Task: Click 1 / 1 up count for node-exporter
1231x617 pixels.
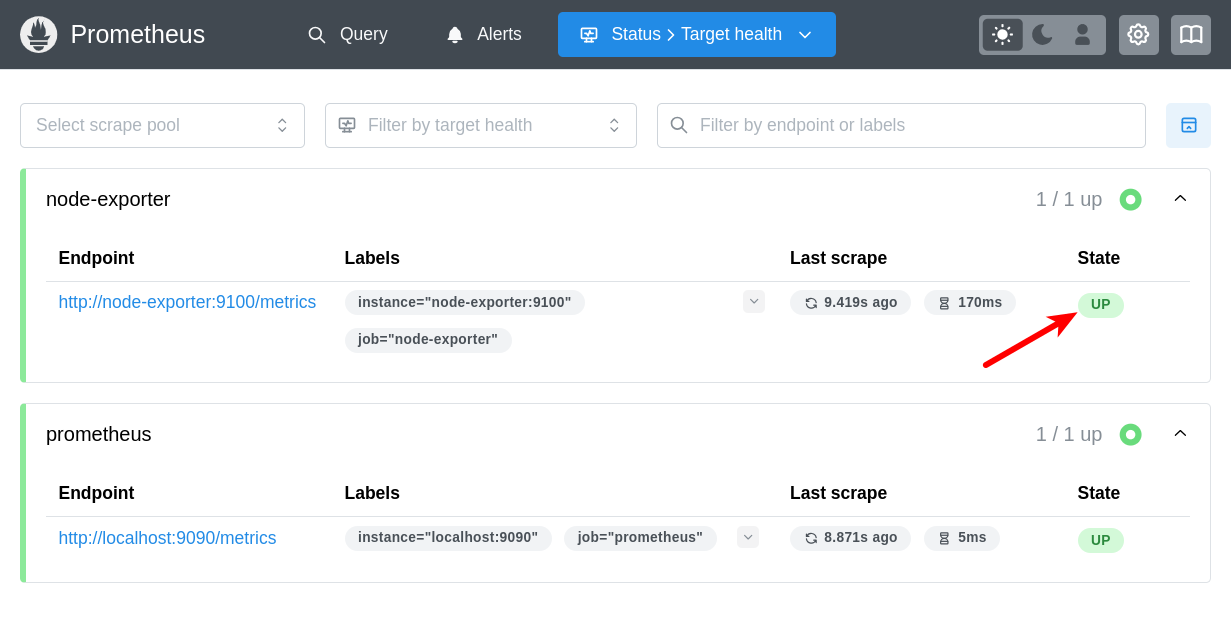Action: (1069, 199)
